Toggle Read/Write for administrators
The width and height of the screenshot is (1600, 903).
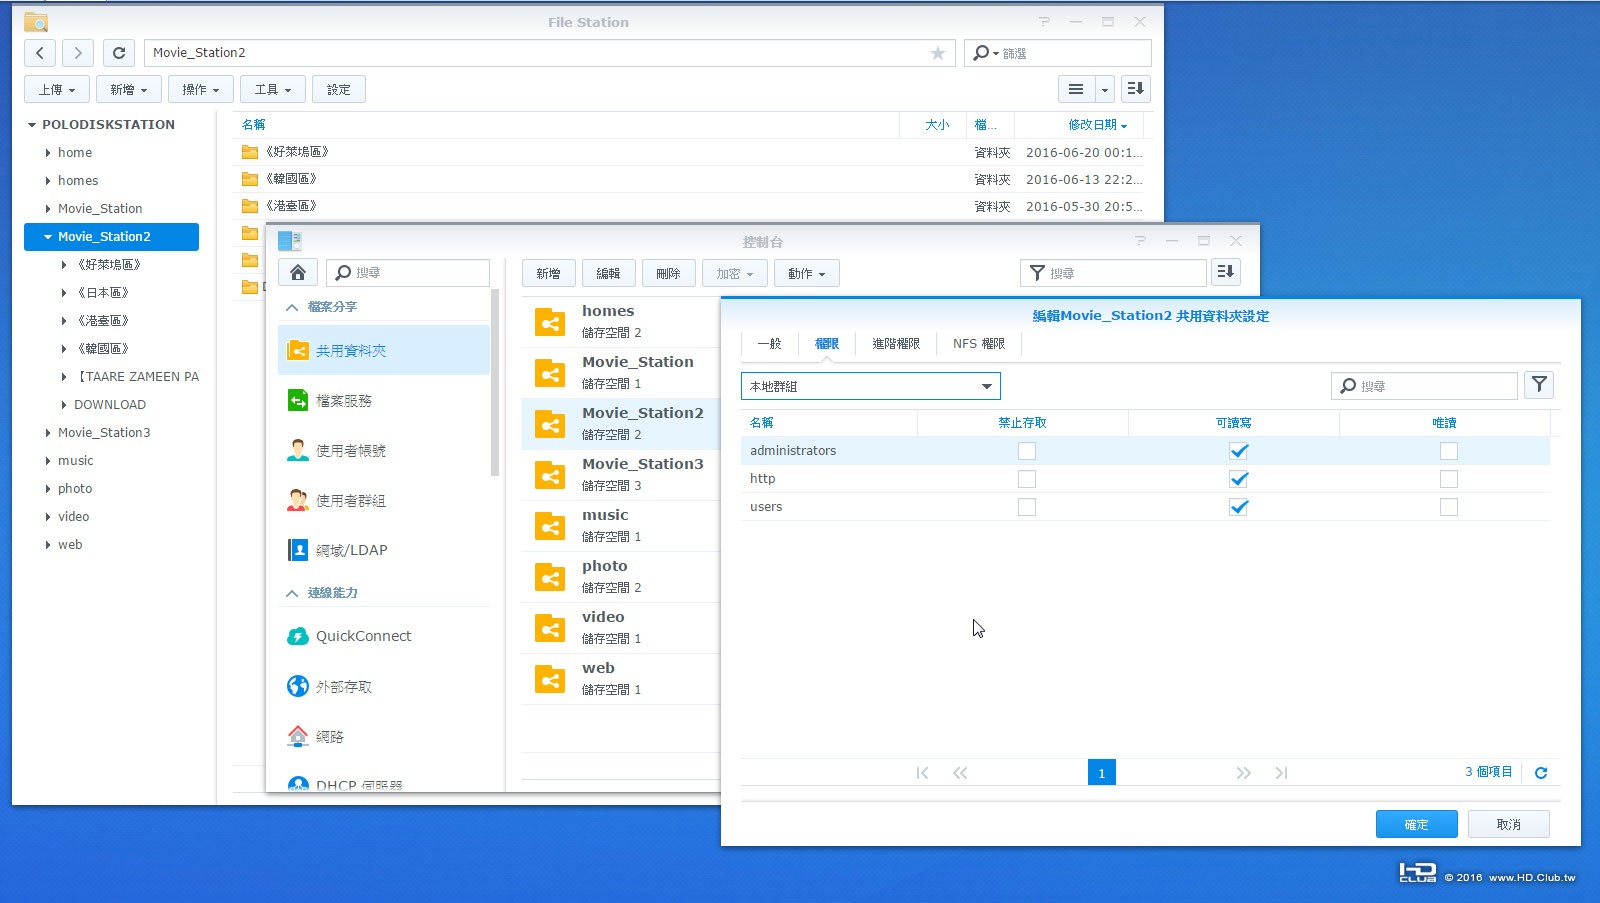[x=1239, y=451]
